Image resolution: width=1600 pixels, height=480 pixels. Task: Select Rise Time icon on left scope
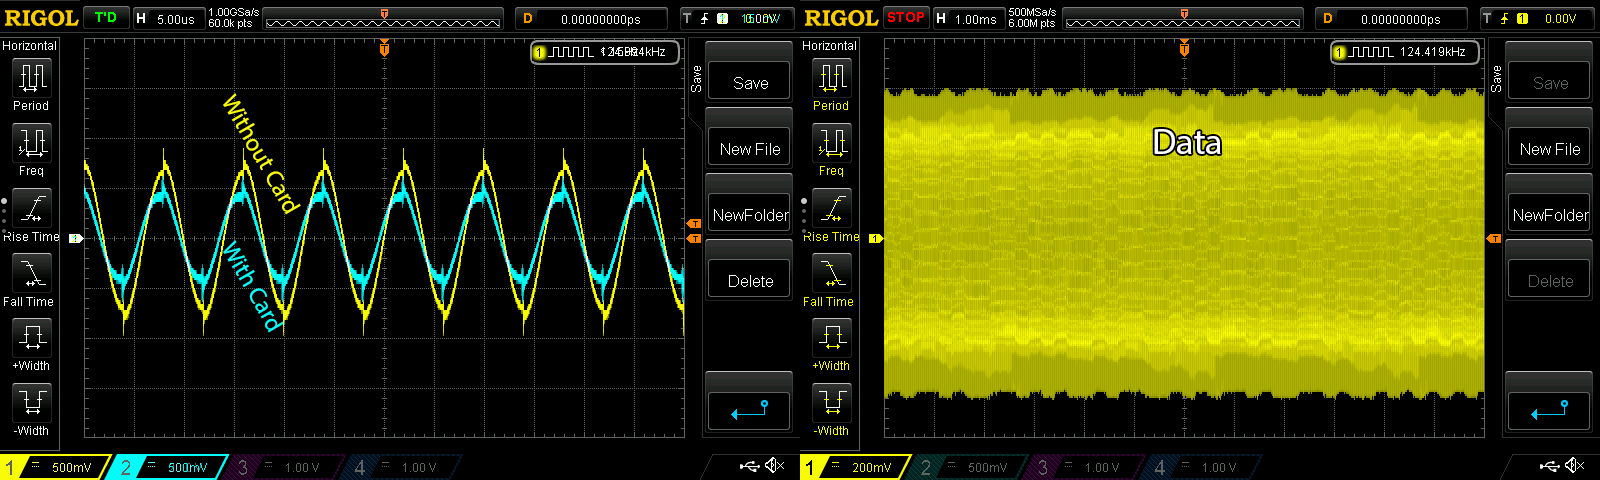pyautogui.click(x=32, y=208)
